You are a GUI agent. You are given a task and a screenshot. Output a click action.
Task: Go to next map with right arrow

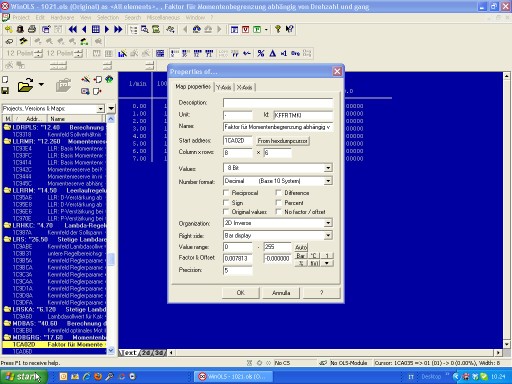(107, 29)
